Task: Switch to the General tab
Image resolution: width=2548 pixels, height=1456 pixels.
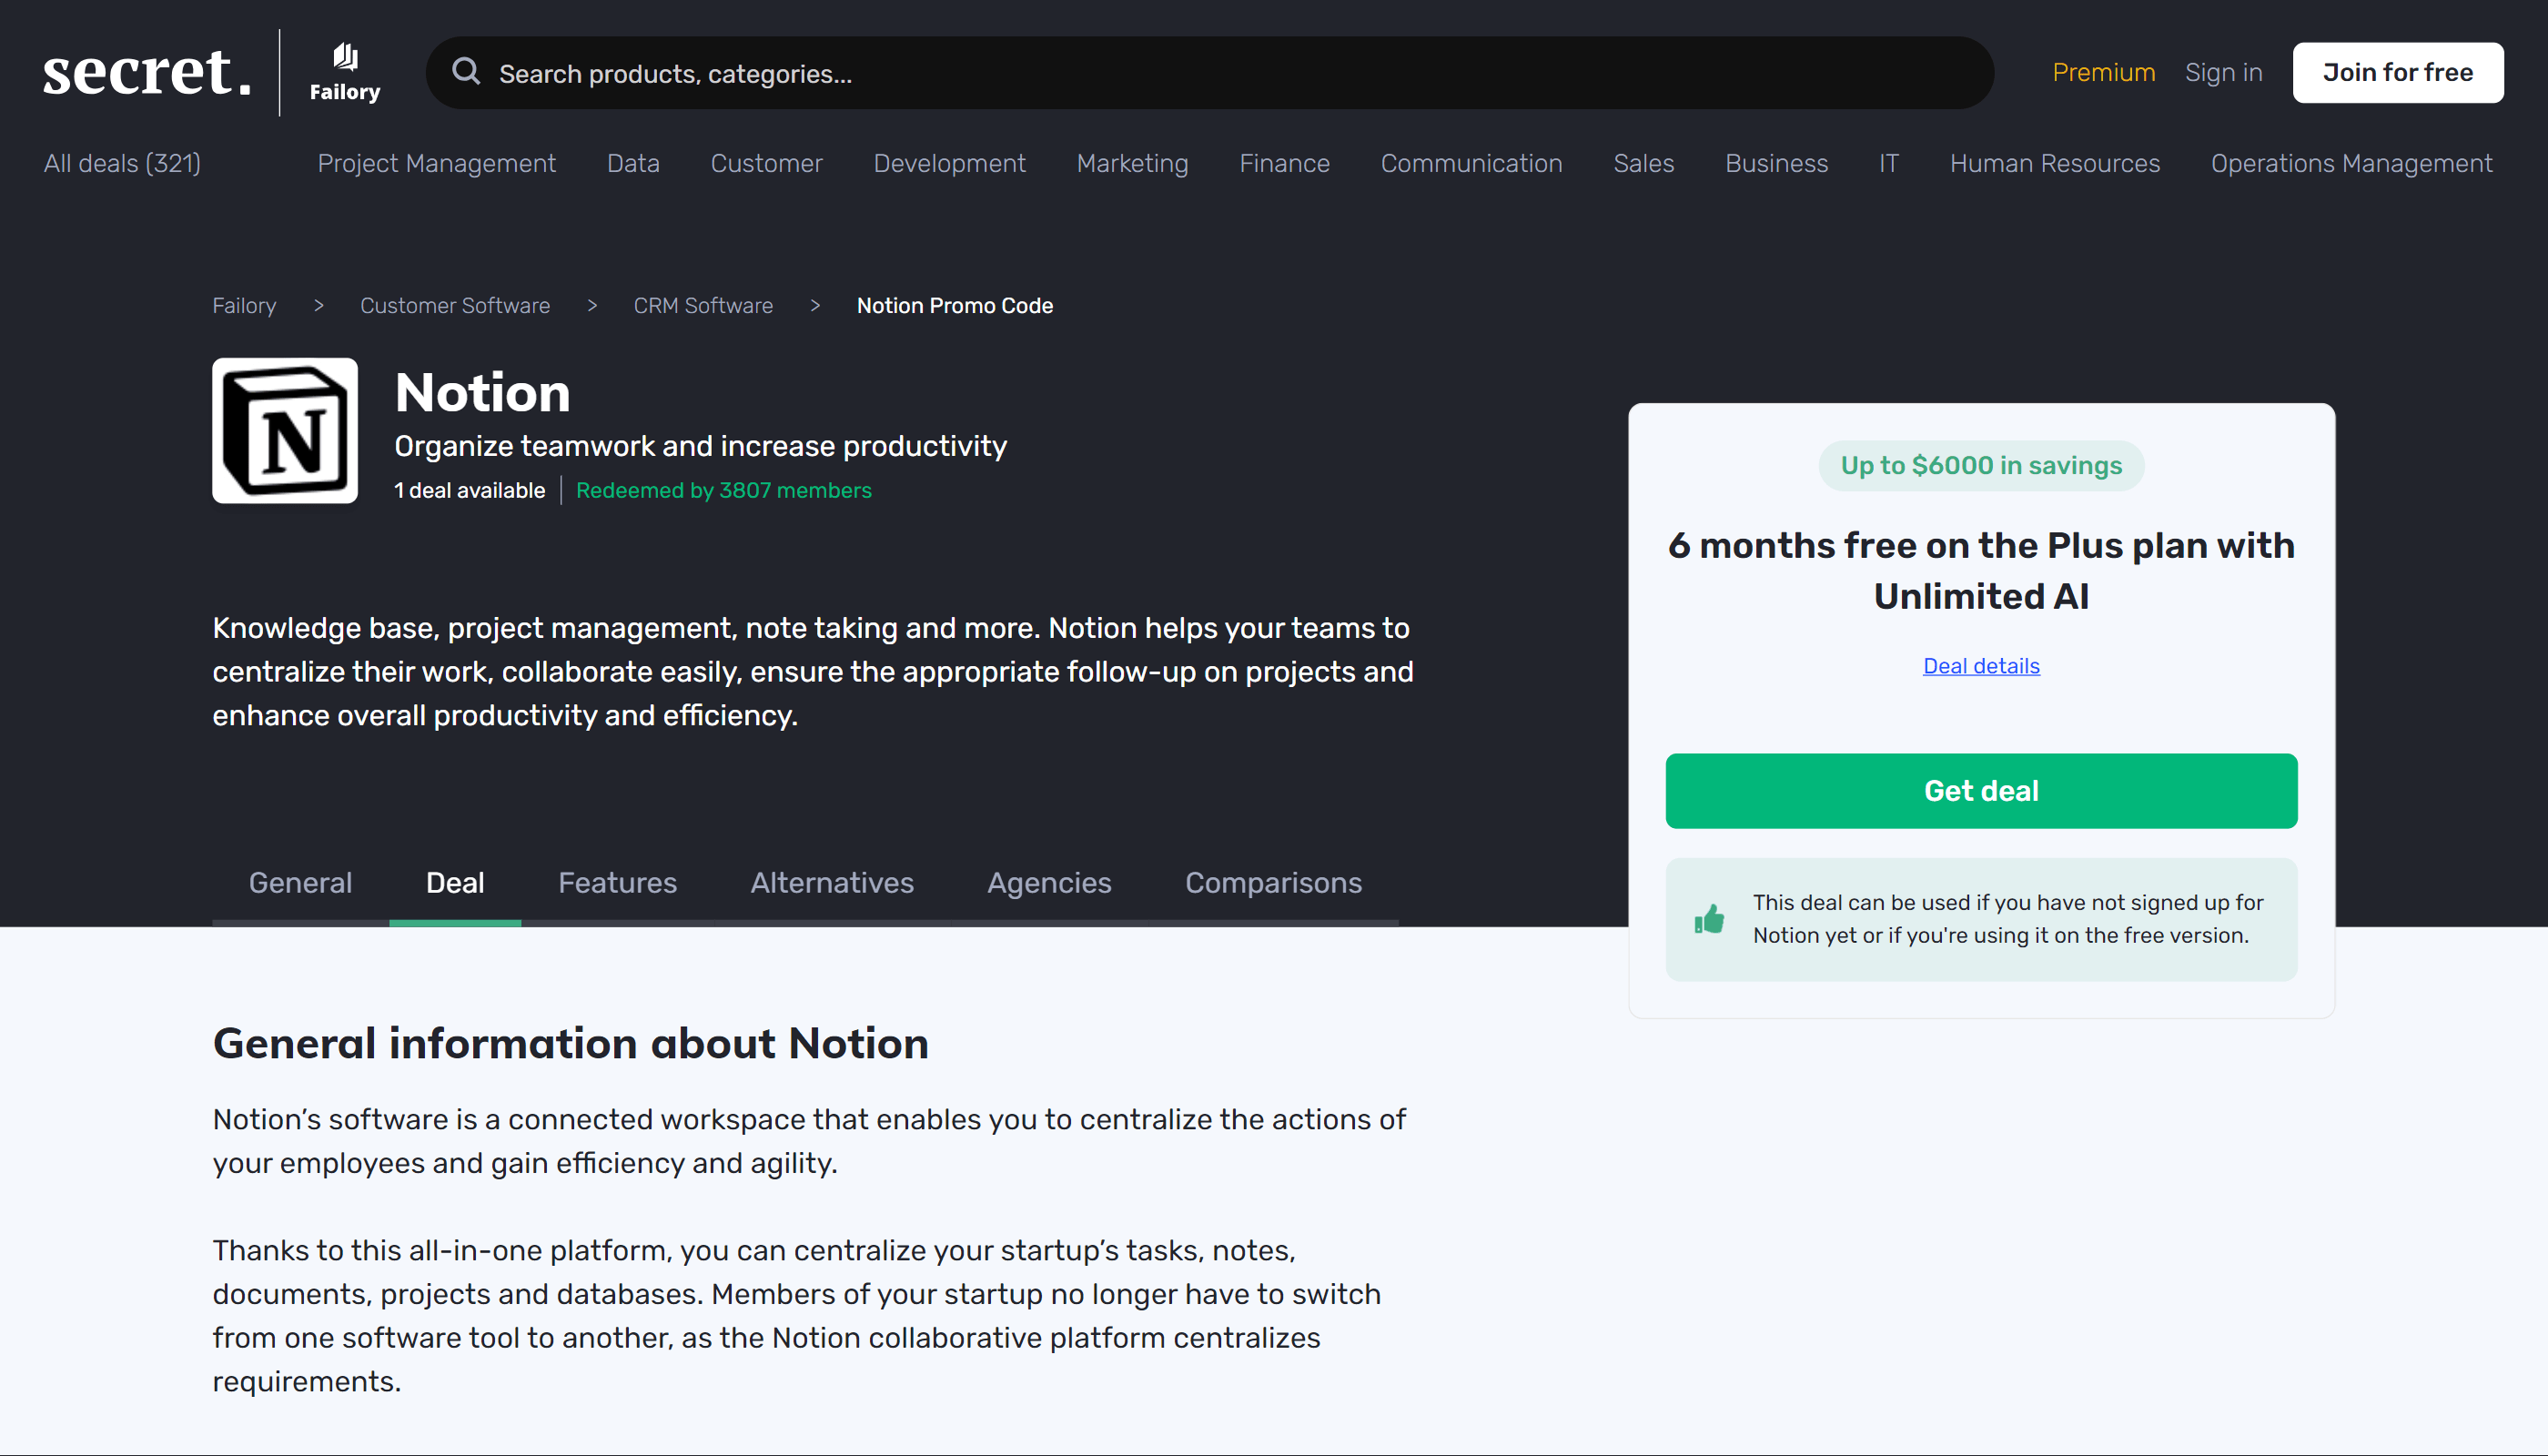Action: click(x=300, y=882)
